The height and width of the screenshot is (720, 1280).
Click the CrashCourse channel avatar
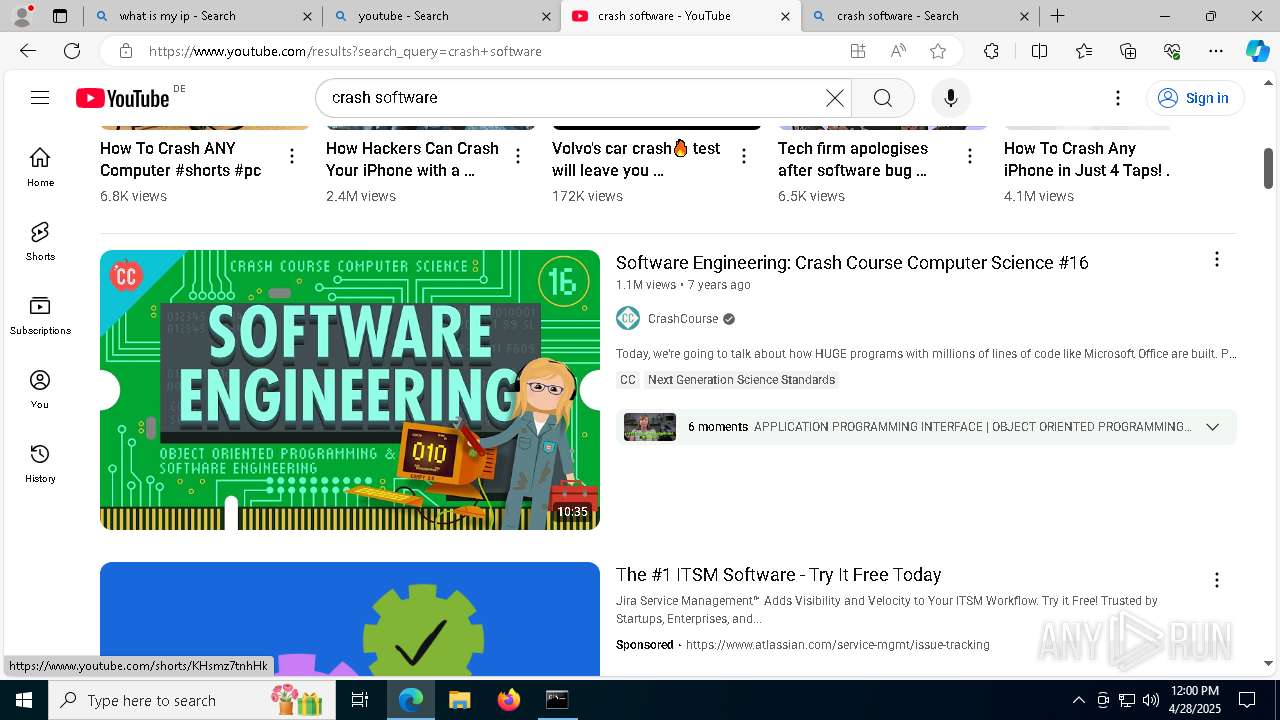[628, 319]
